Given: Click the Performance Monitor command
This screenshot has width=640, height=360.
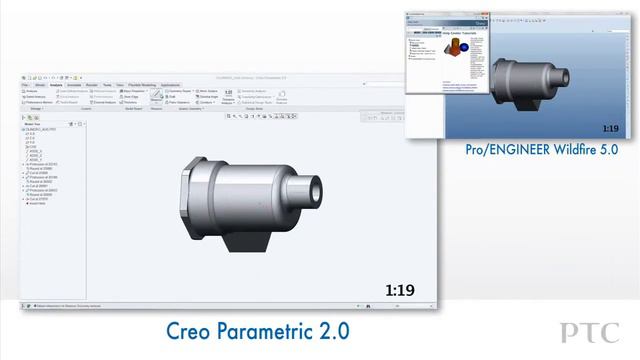Looking at the screenshot, I should point(37,102).
